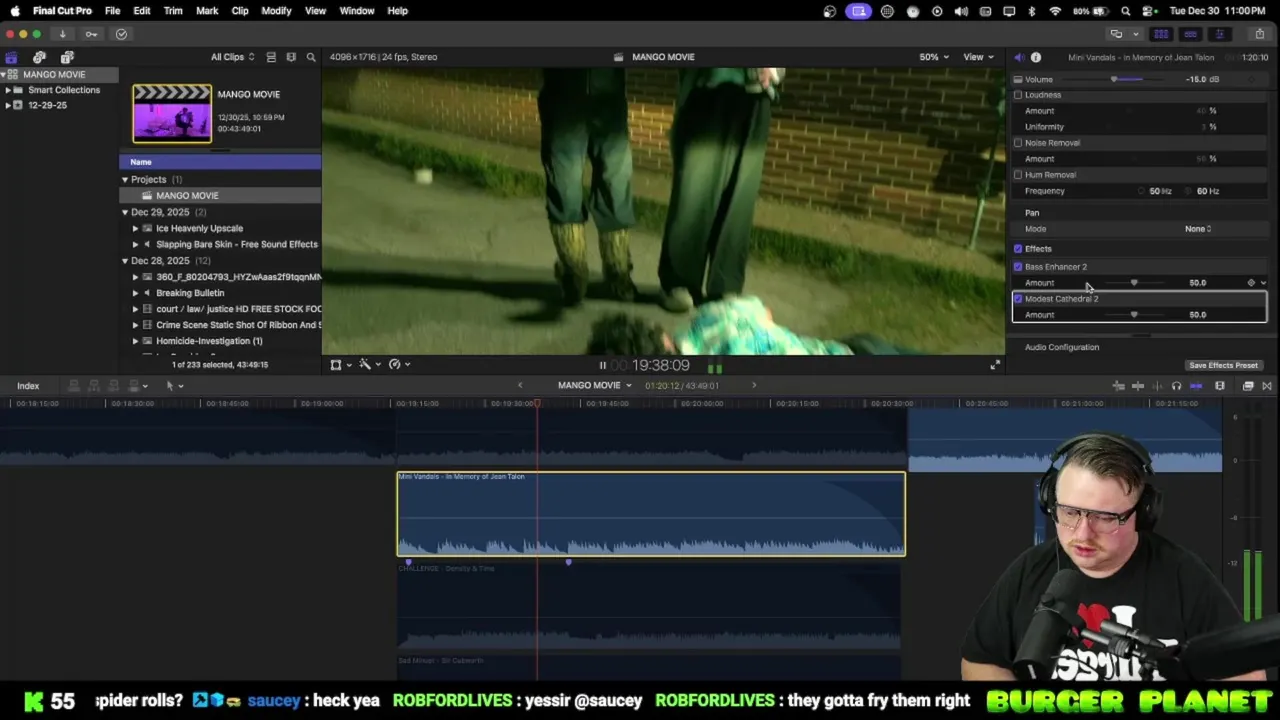Open the browser search magnifier

311,57
